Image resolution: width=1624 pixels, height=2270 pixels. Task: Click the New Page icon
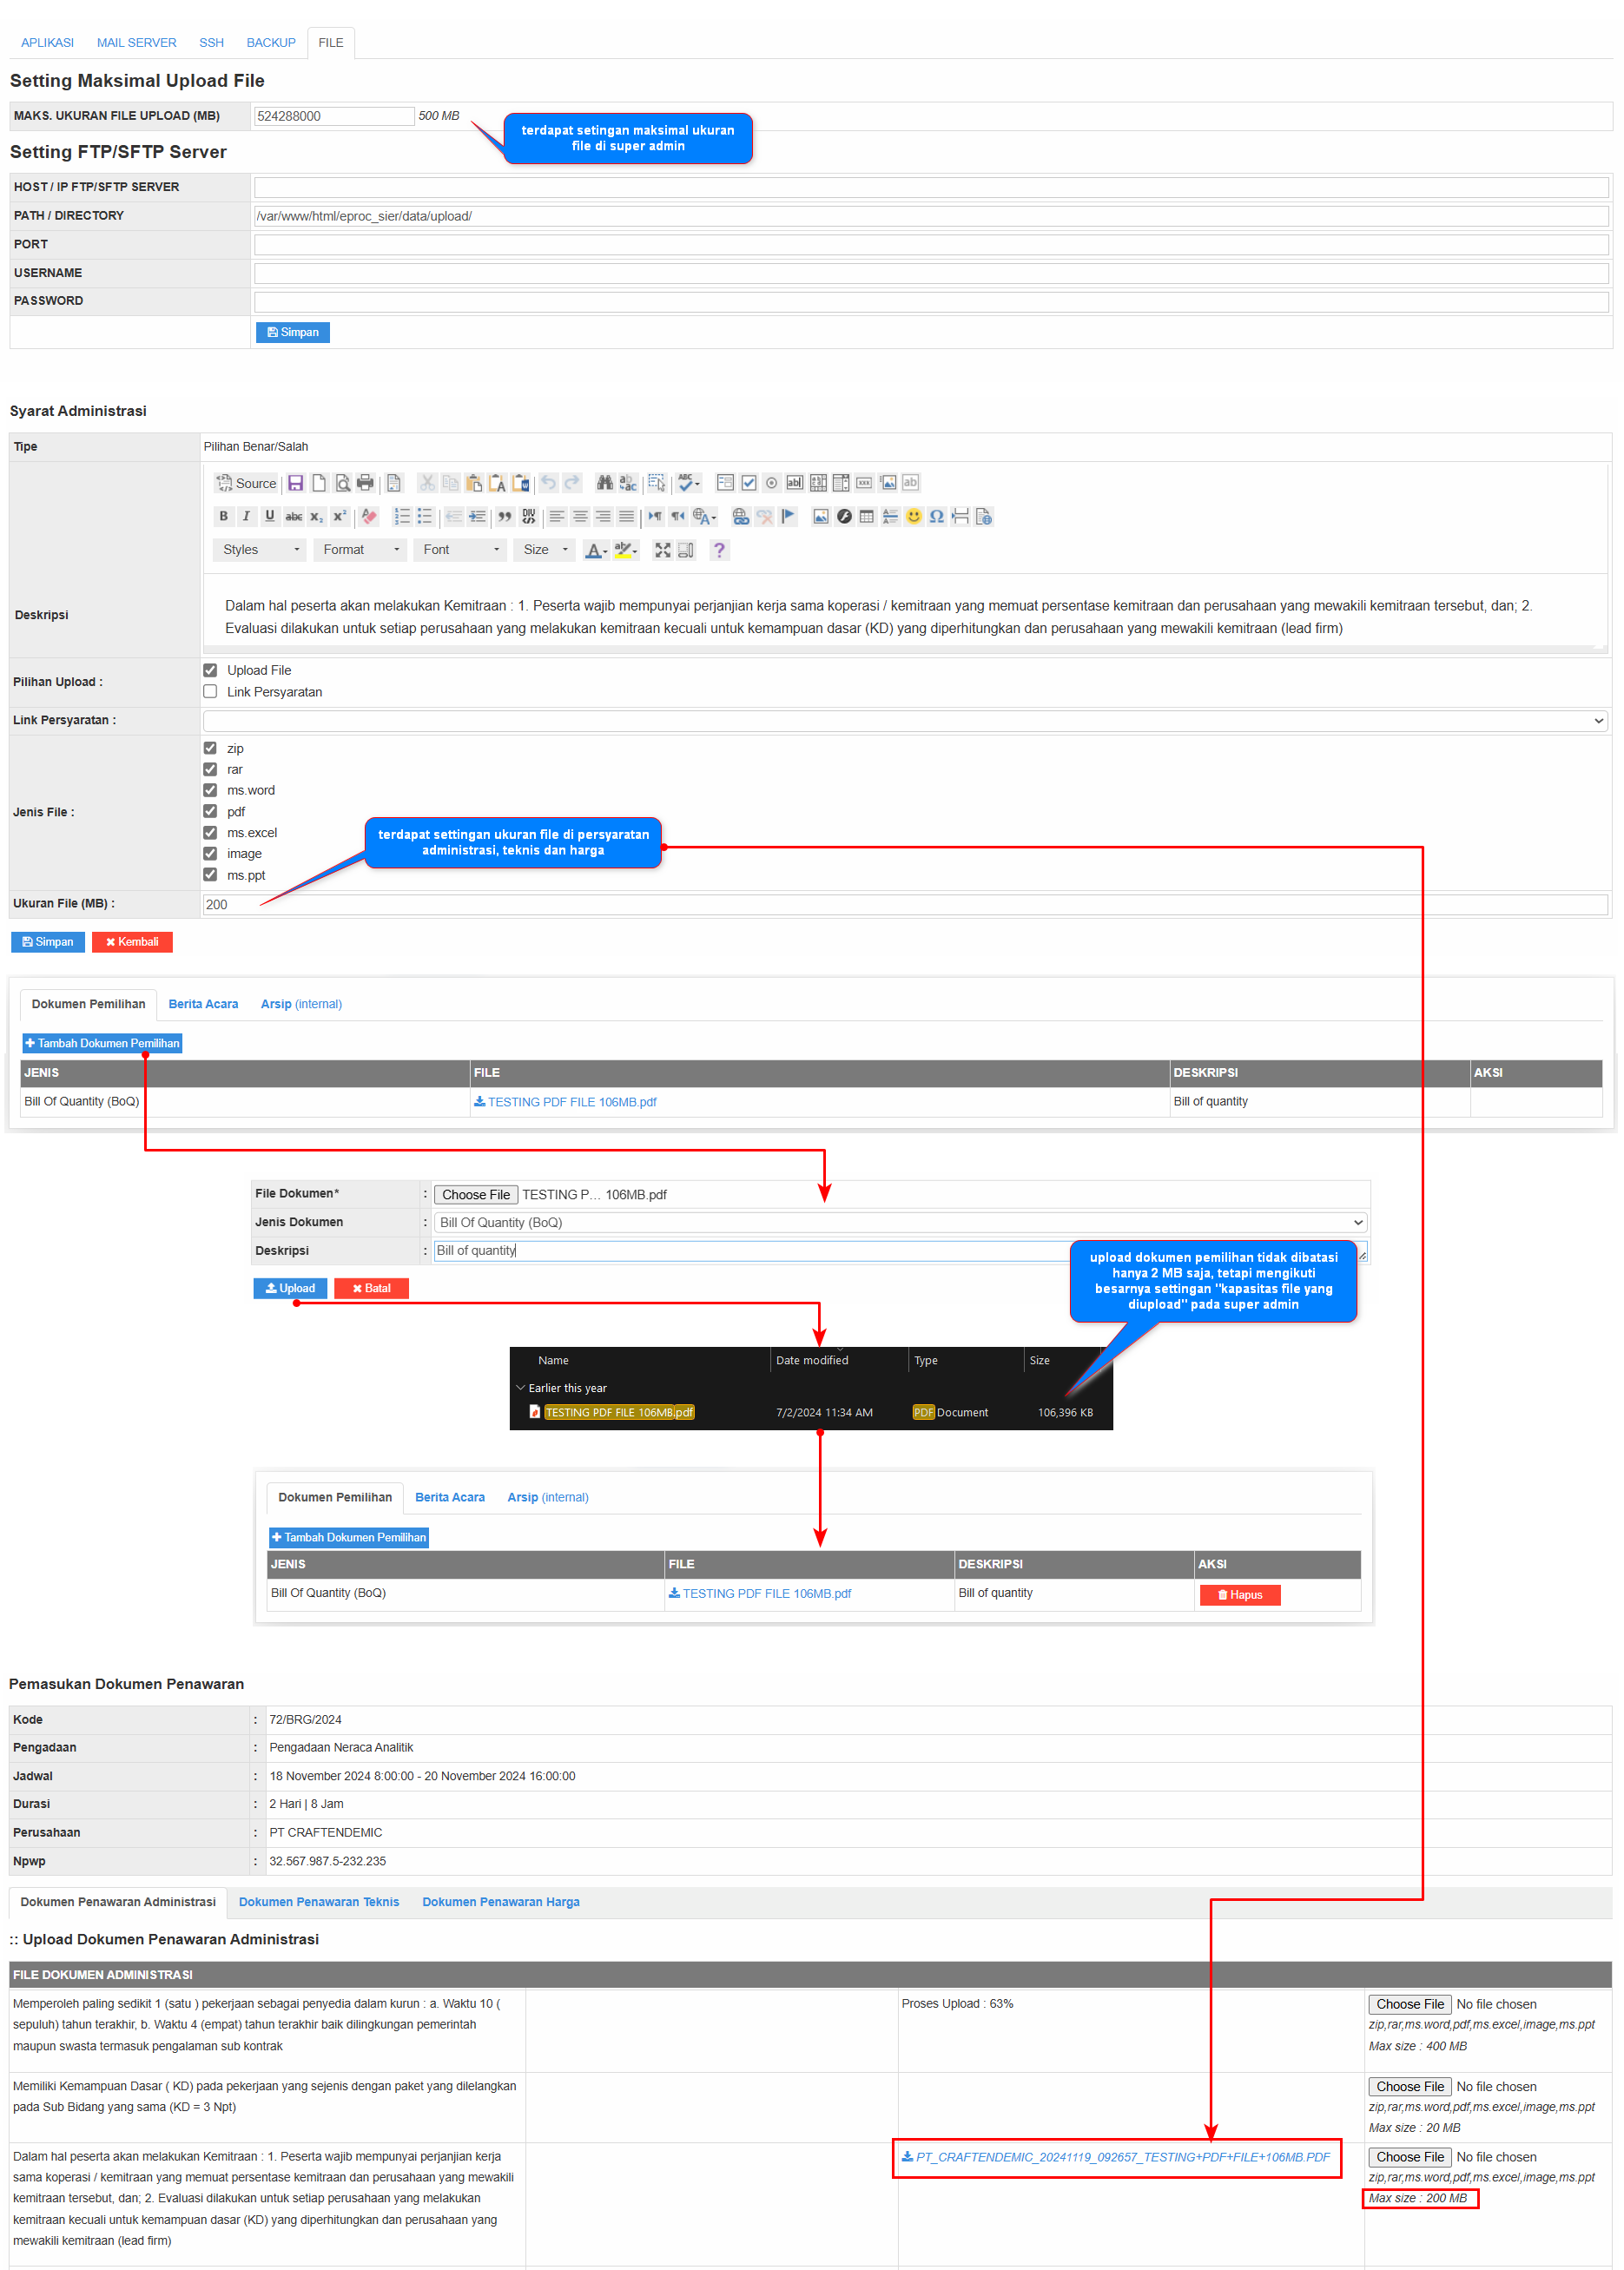[319, 483]
